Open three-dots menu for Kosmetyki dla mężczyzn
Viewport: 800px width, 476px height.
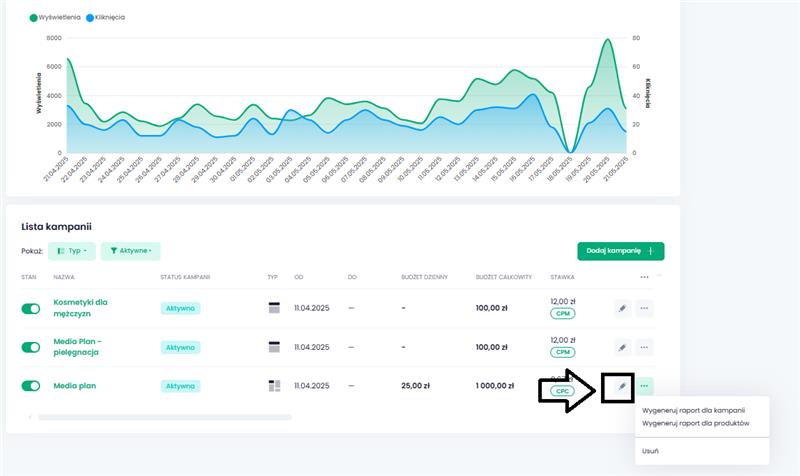[644, 309]
